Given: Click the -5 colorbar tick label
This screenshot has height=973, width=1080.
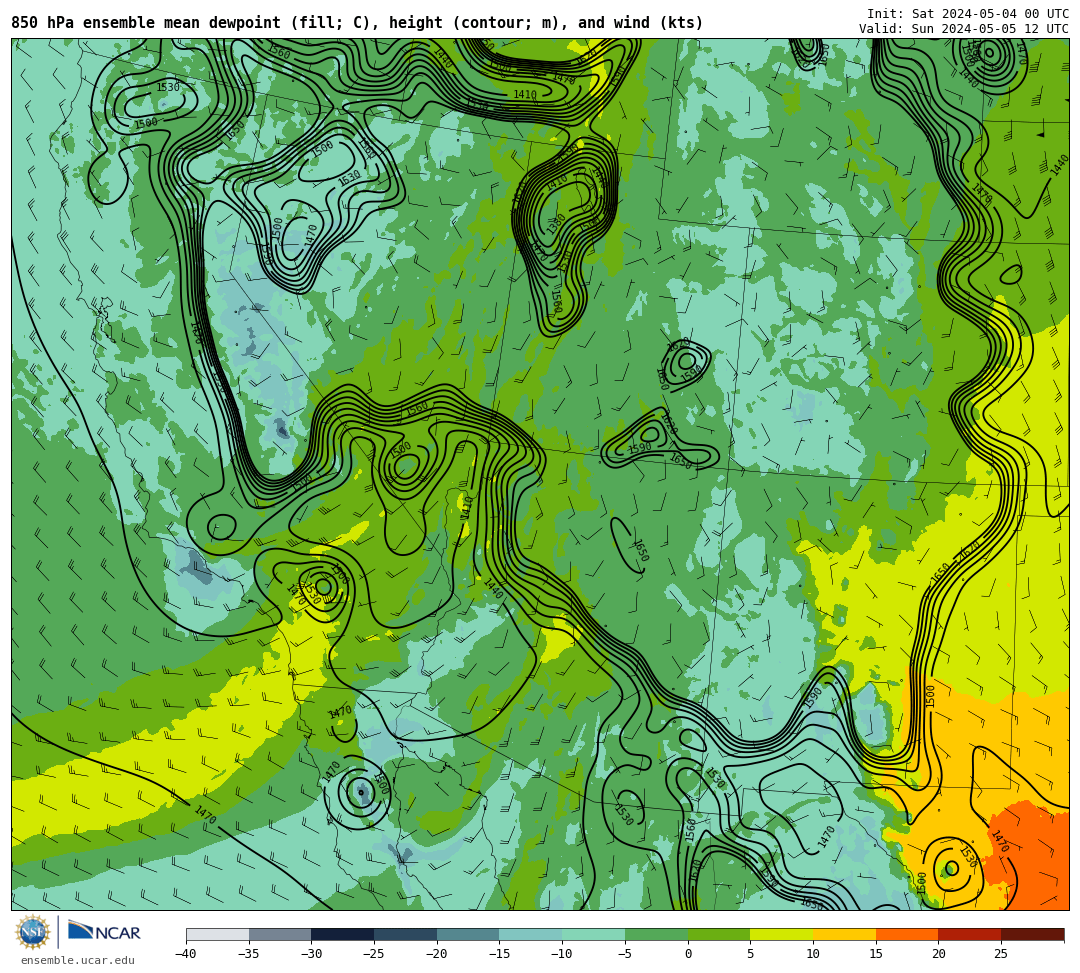Looking at the screenshot, I should pyautogui.click(x=625, y=954).
